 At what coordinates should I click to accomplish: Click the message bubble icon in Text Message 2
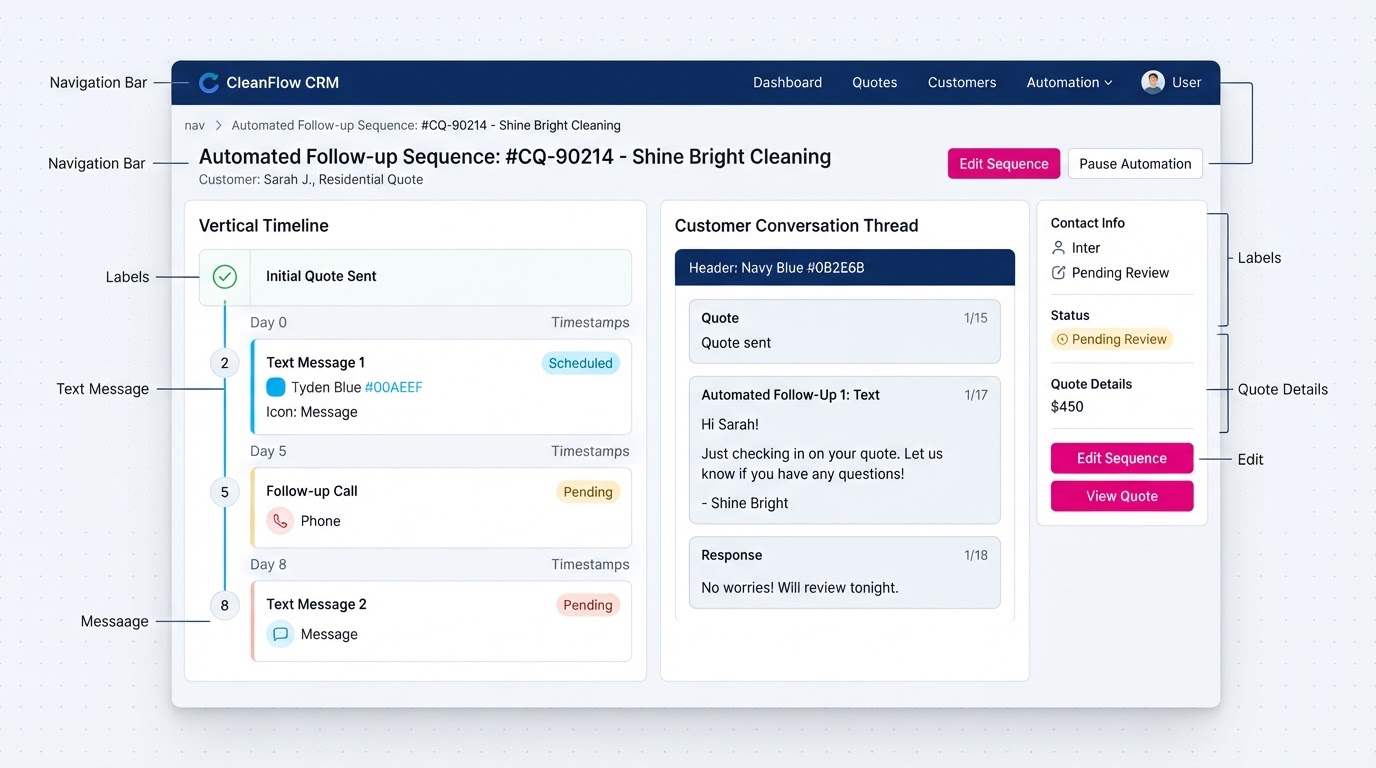[x=280, y=634]
